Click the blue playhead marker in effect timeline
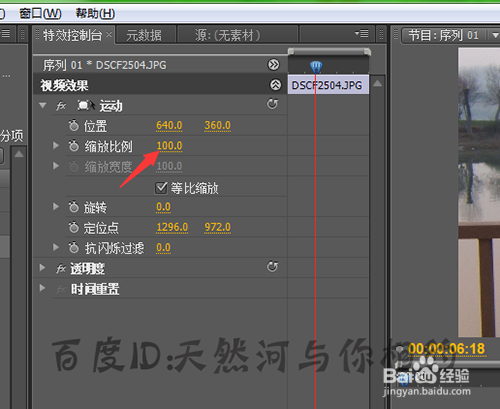The image size is (500, 409). [x=316, y=67]
